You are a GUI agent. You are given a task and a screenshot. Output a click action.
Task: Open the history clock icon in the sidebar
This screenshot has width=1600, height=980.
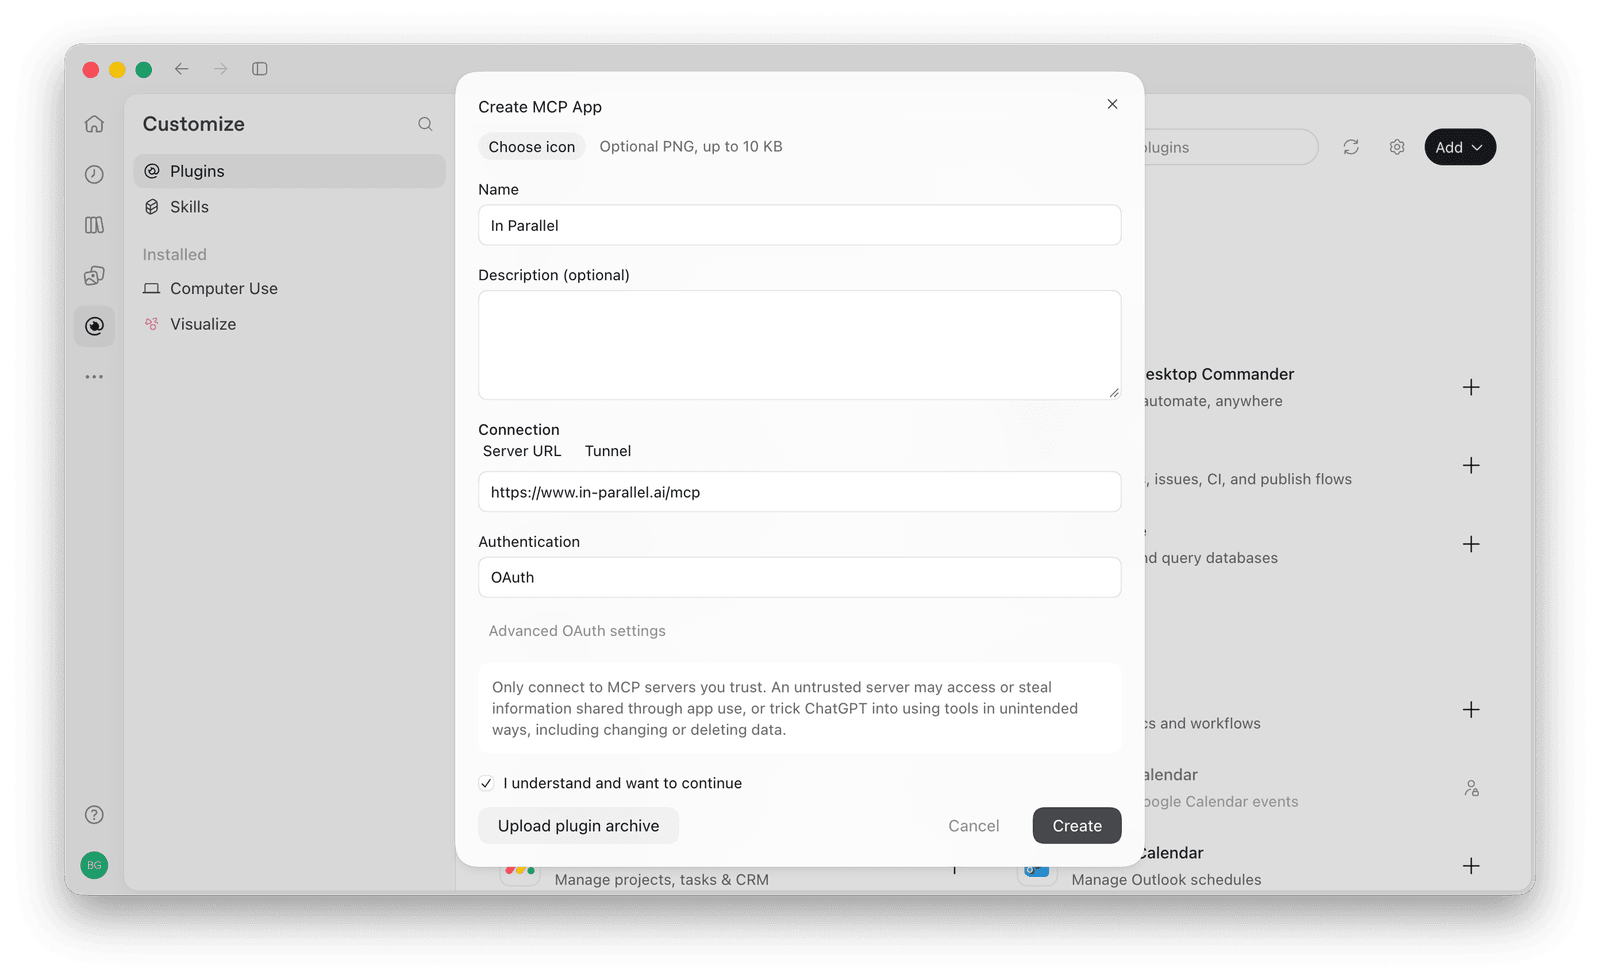pyautogui.click(x=94, y=174)
